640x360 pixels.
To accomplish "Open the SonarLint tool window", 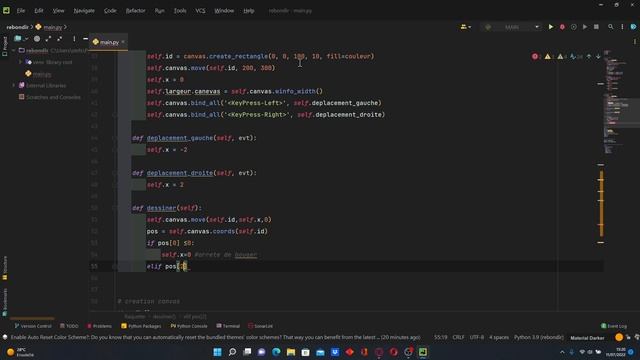I will 260,326.
